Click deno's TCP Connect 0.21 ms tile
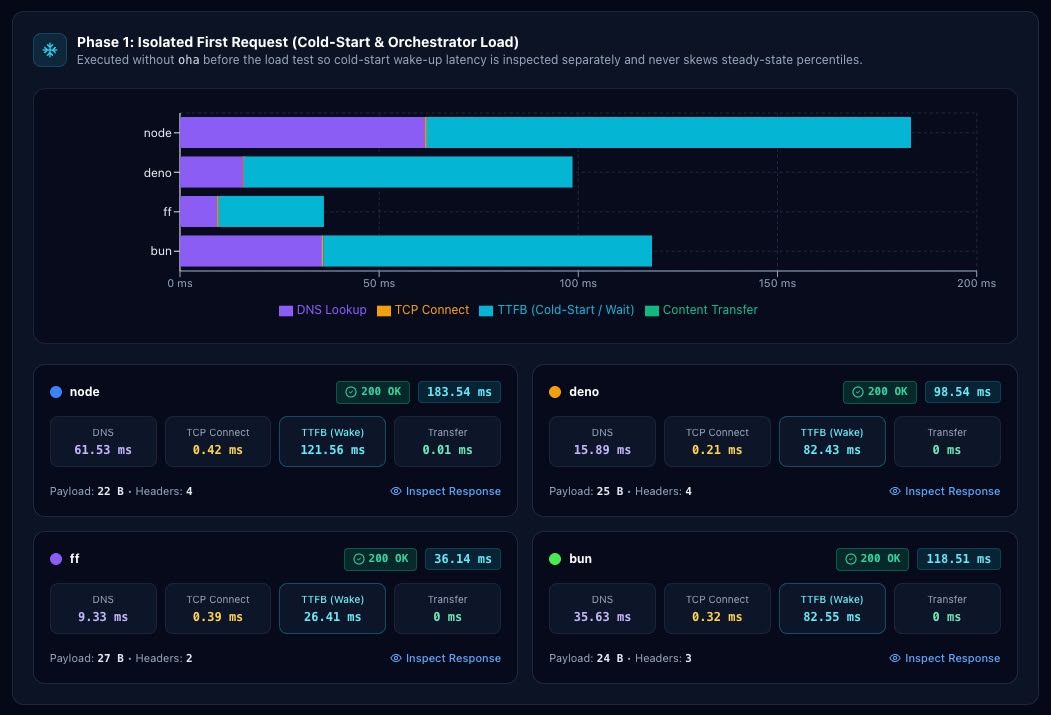This screenshot has width=1051, height=715. [717, 442]
